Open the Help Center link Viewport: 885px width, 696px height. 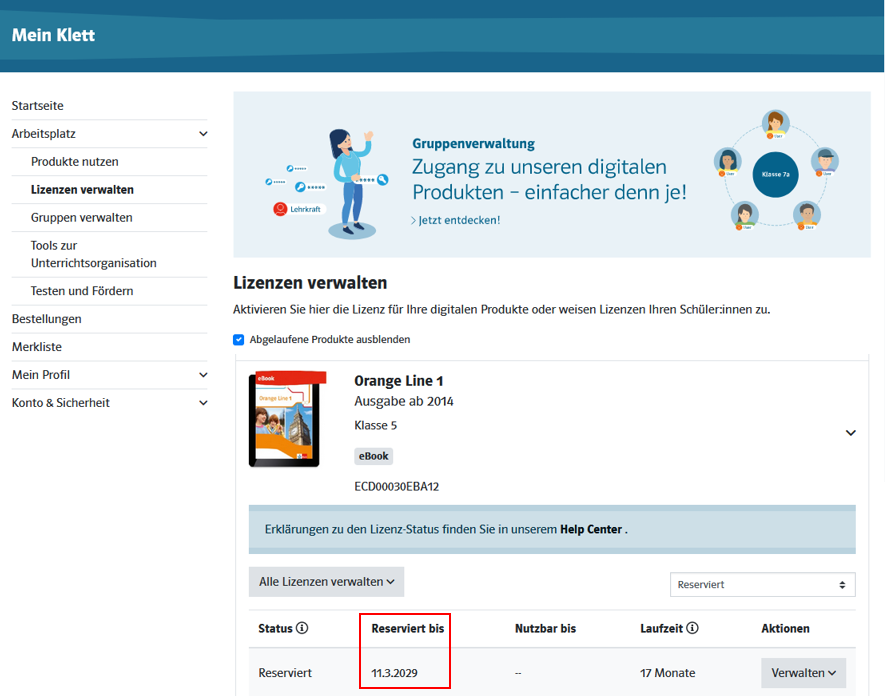coord(591,529)
